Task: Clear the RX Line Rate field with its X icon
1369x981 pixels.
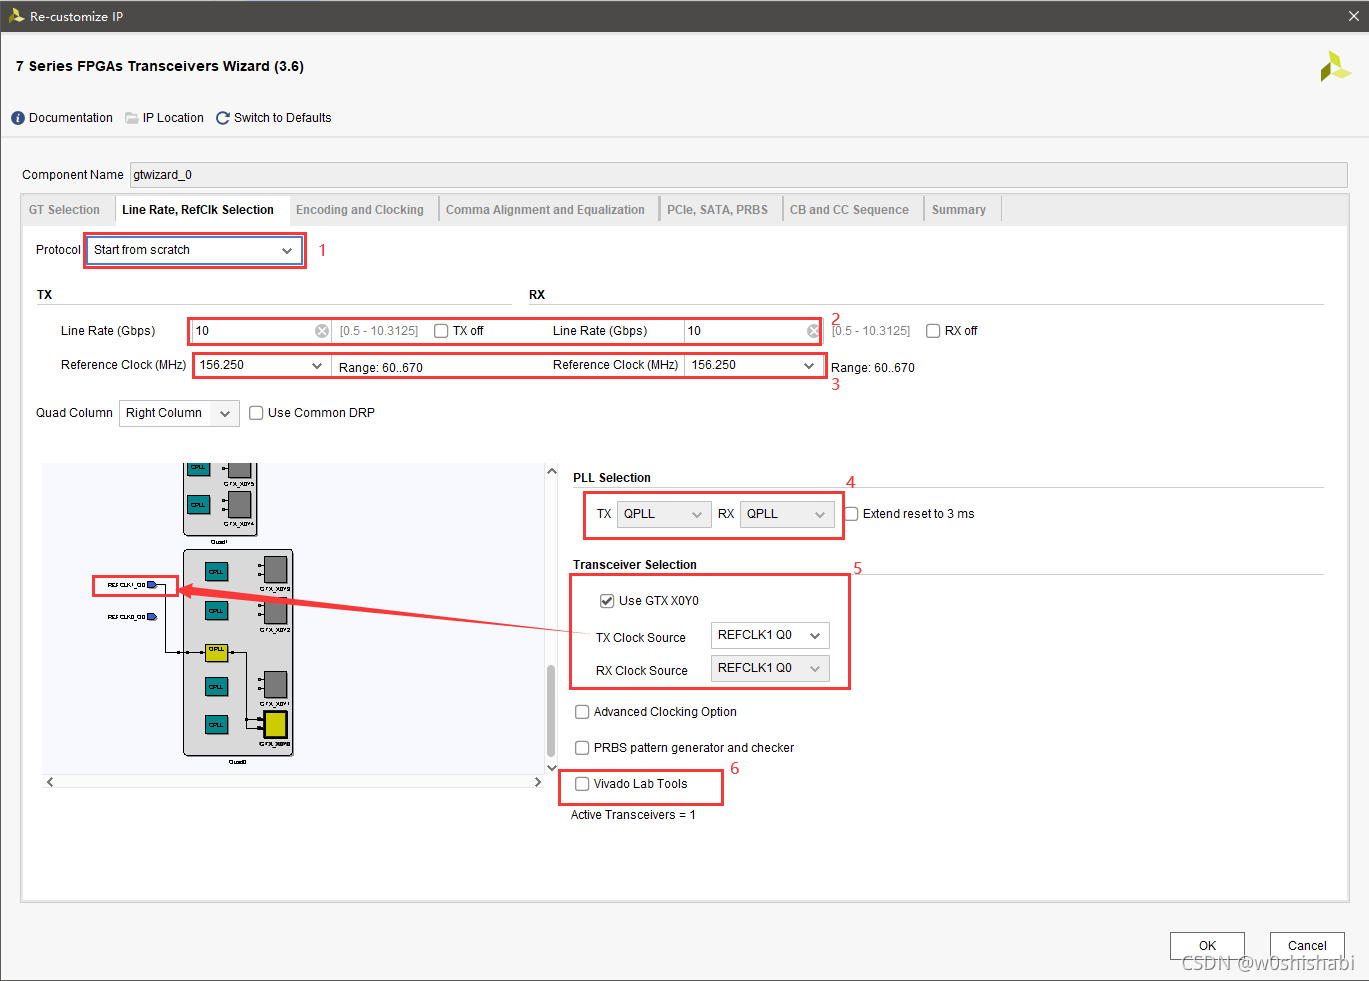Action: (x=813, y=331)
